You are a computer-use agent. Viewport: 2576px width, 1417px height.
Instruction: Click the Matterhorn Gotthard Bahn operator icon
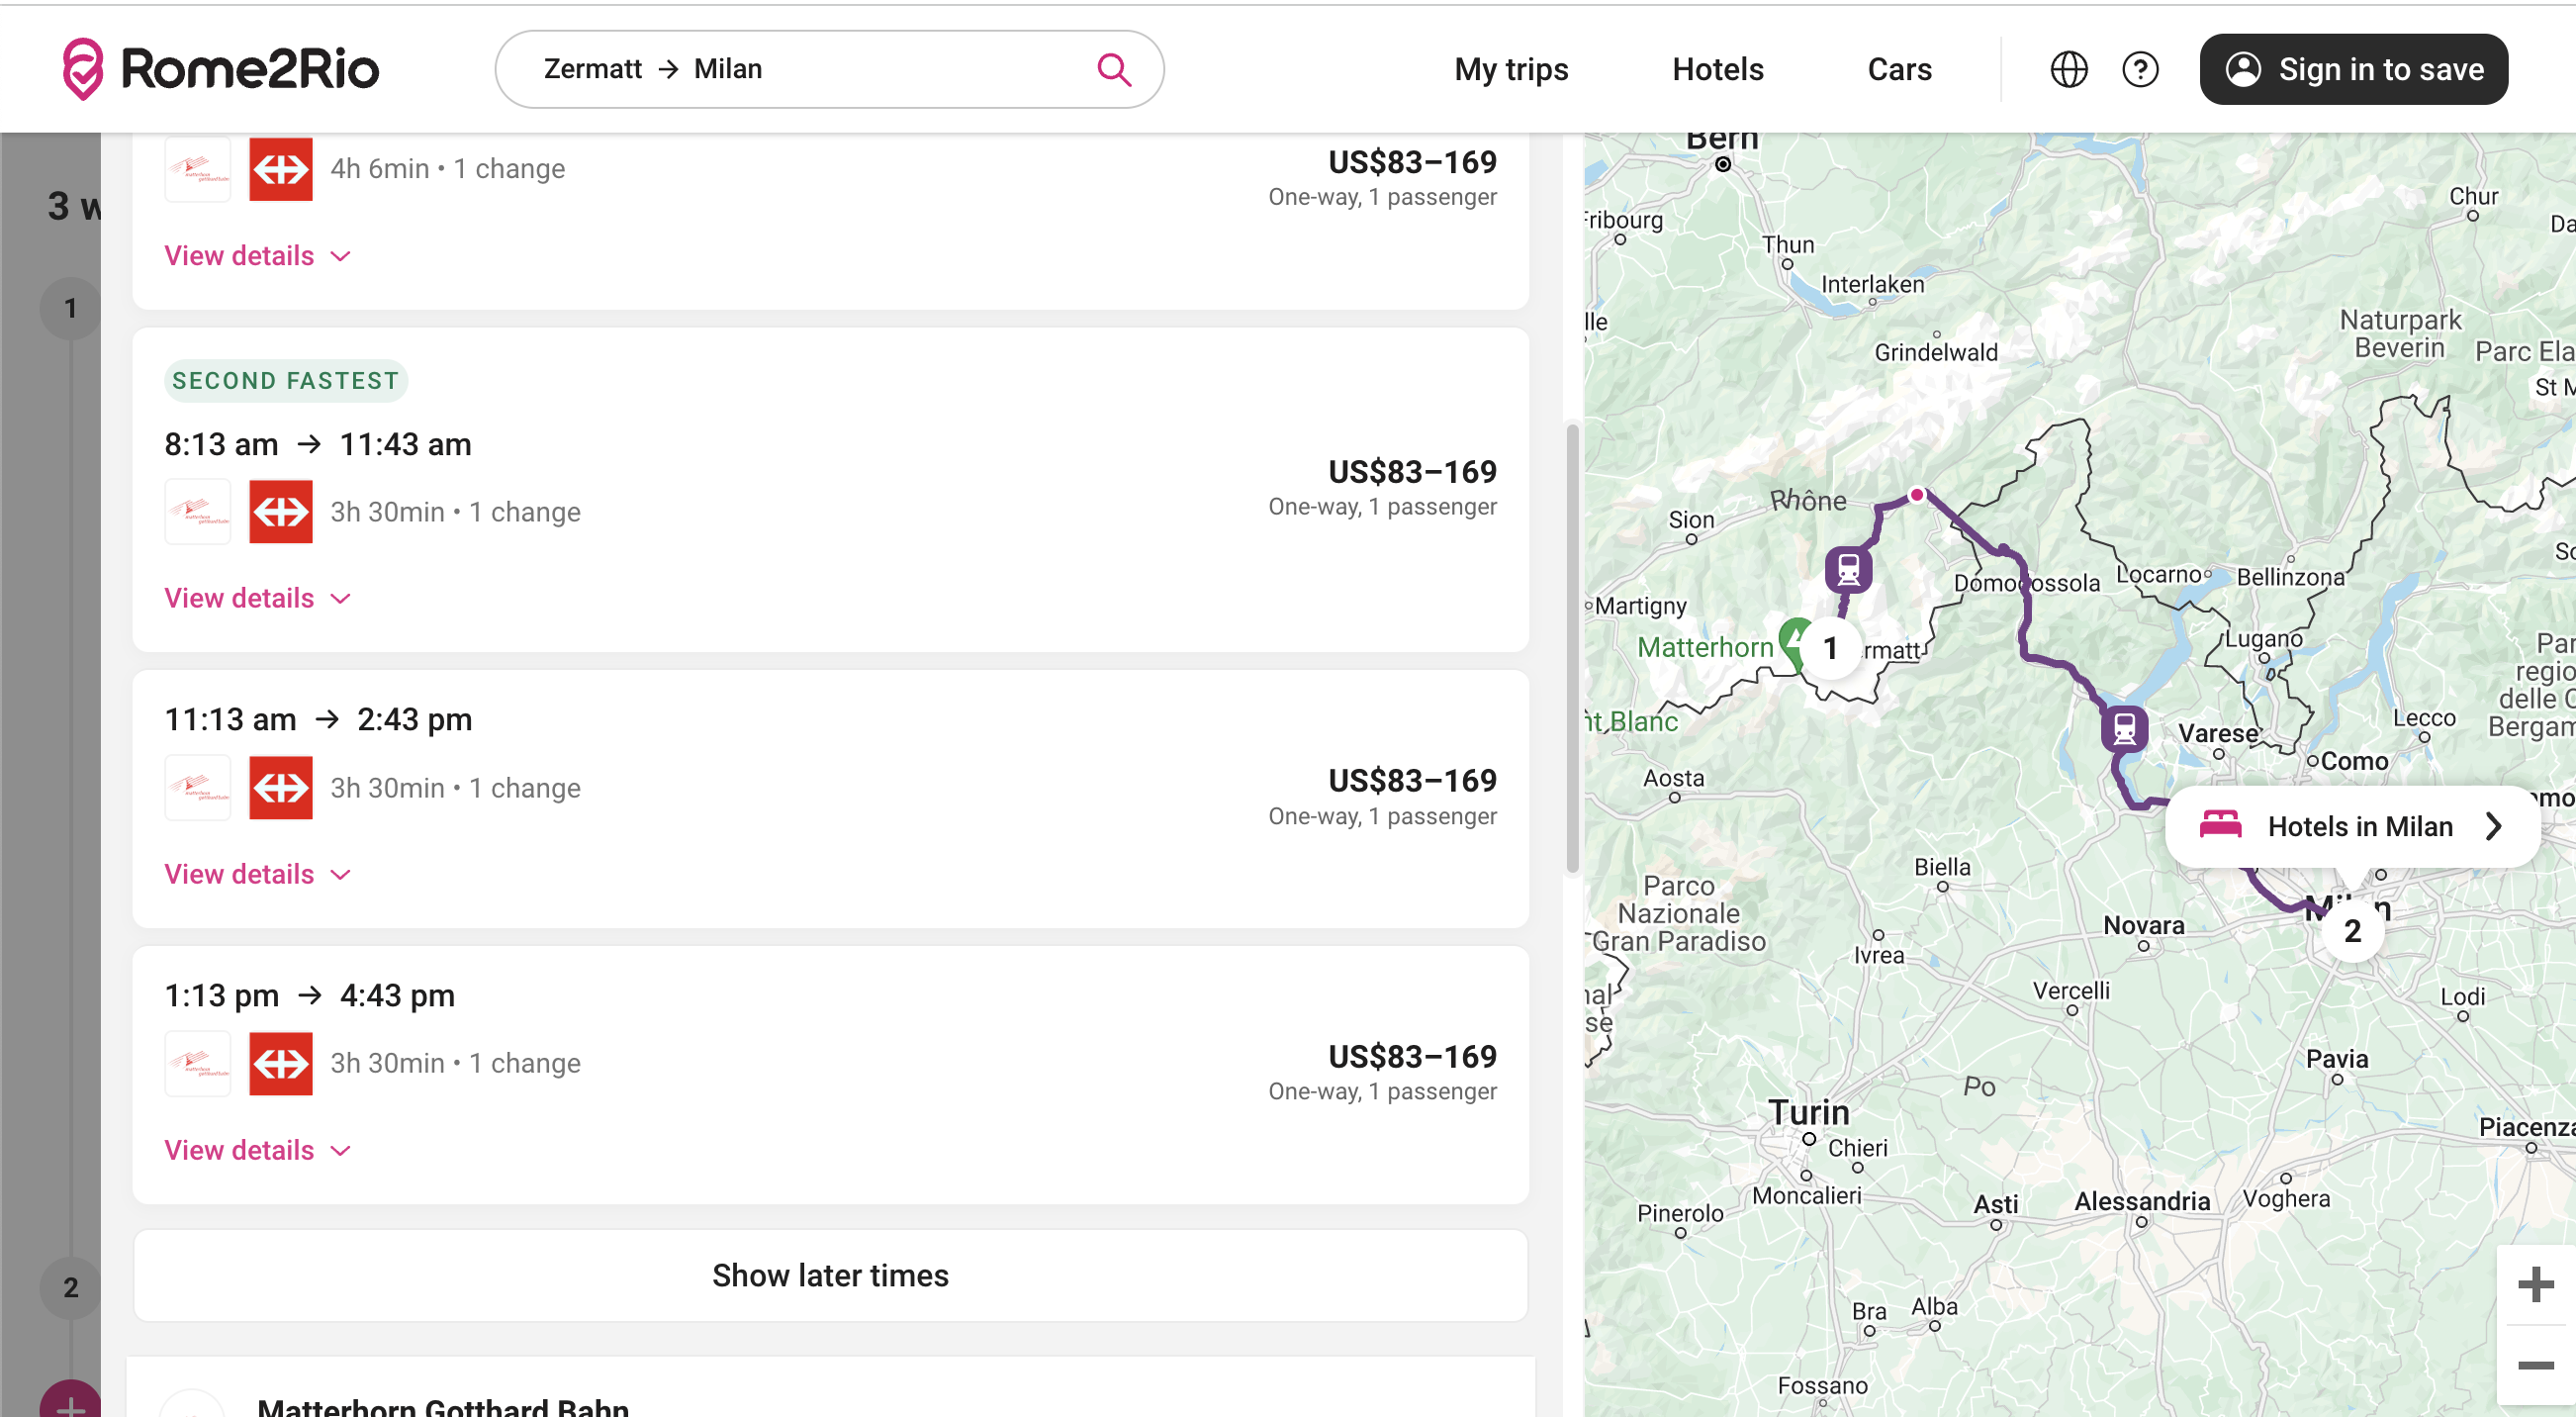pyautogui.click(x=197, y=511)
